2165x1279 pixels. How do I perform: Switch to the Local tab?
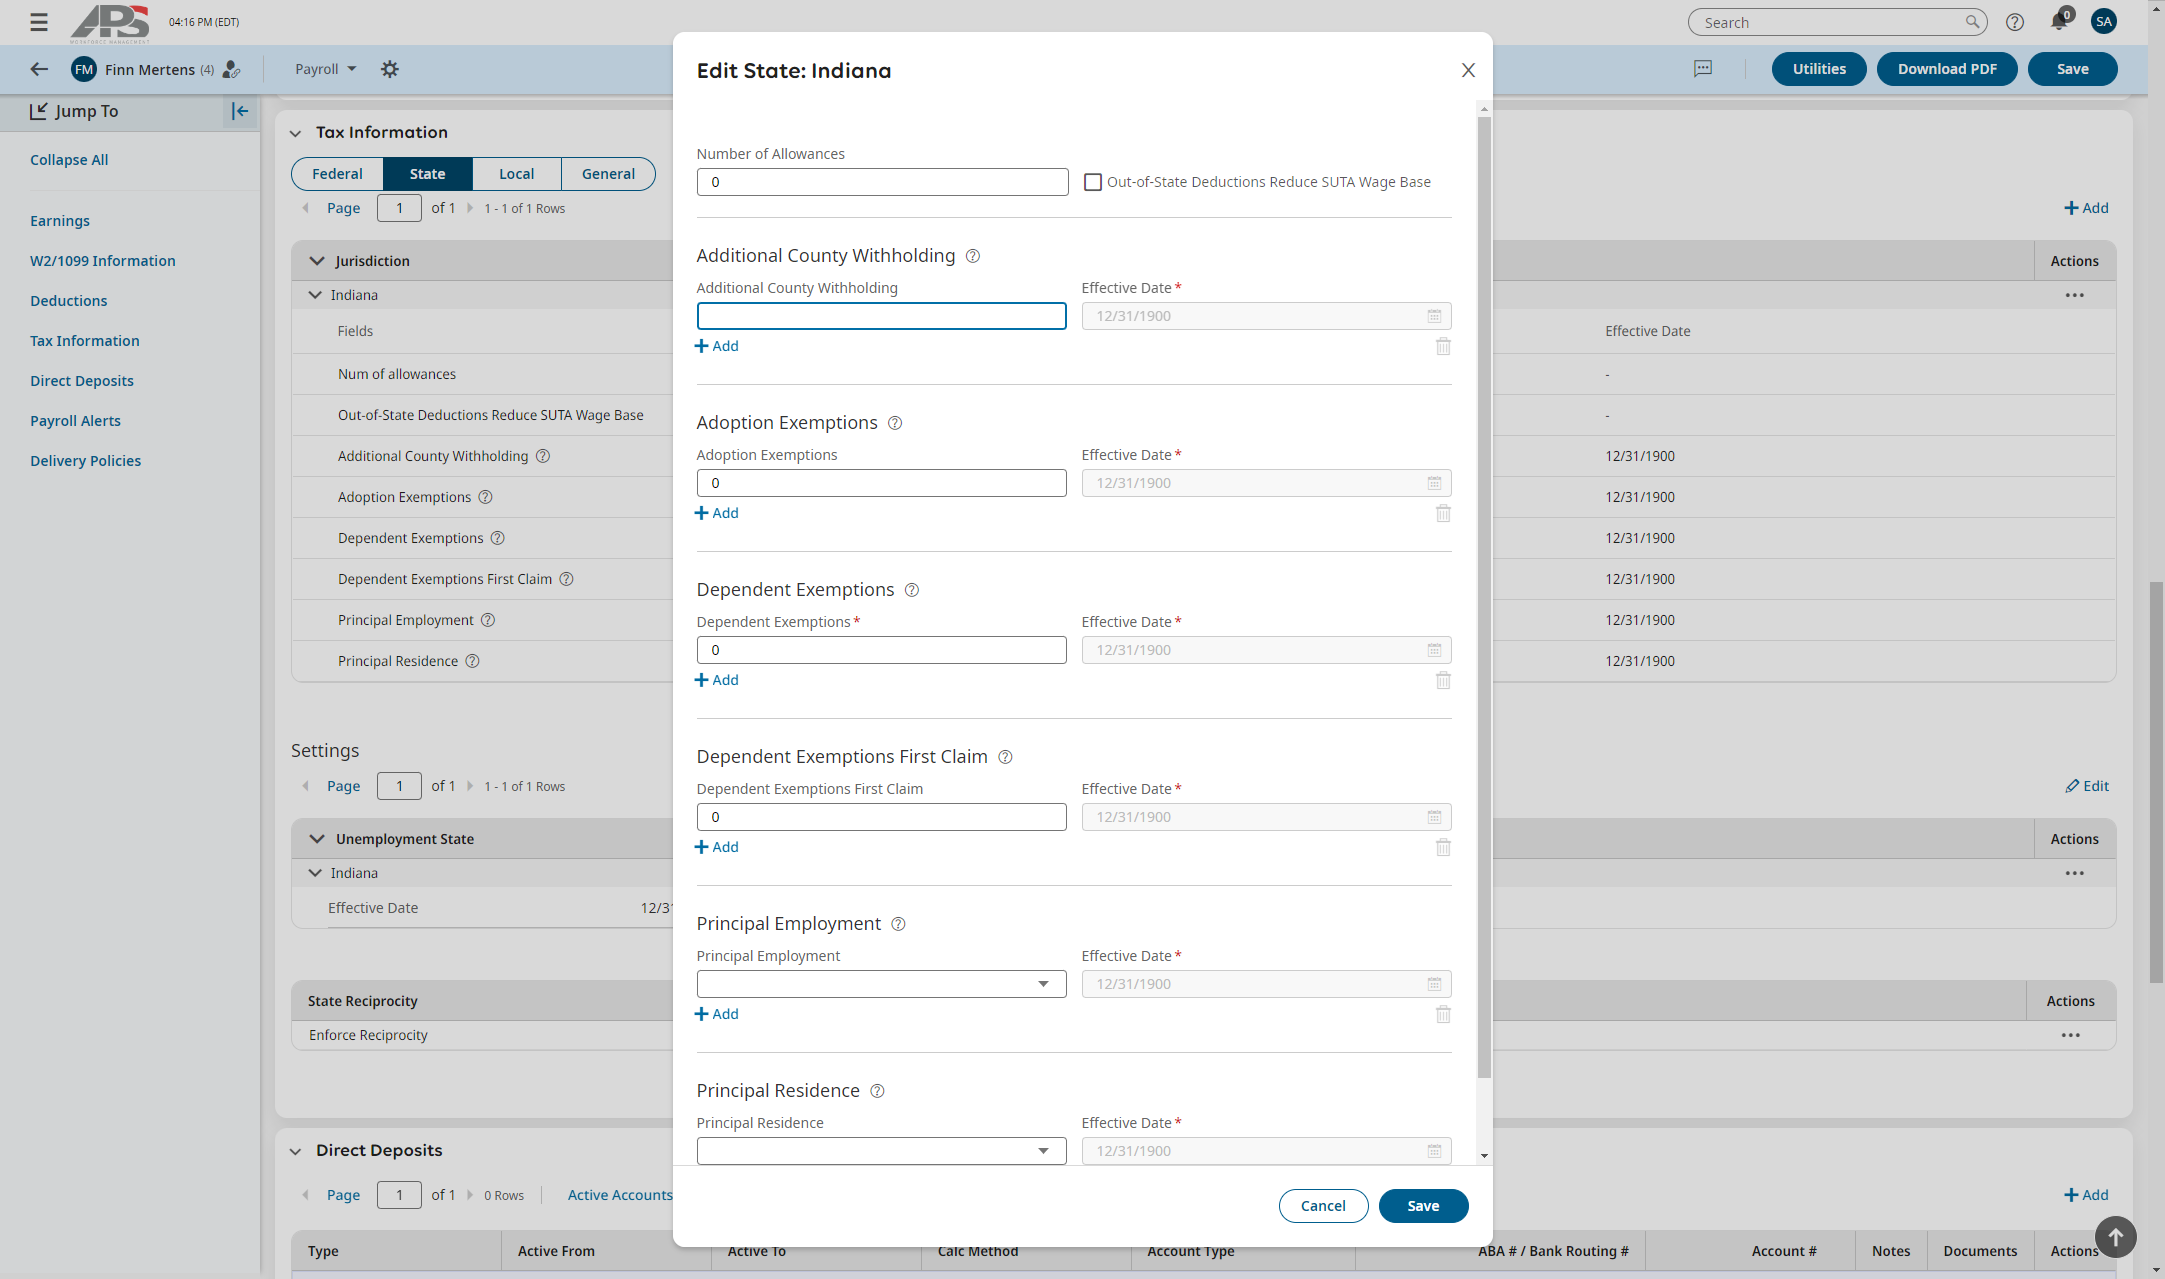[x=517, y=174]
